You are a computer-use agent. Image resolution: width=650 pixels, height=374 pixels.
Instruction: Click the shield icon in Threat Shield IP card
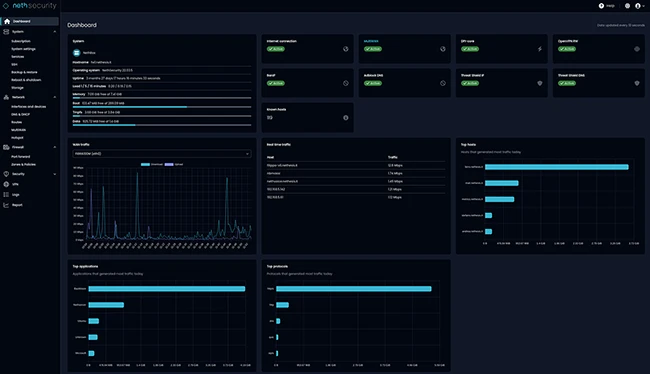click(x=540, y=83)
